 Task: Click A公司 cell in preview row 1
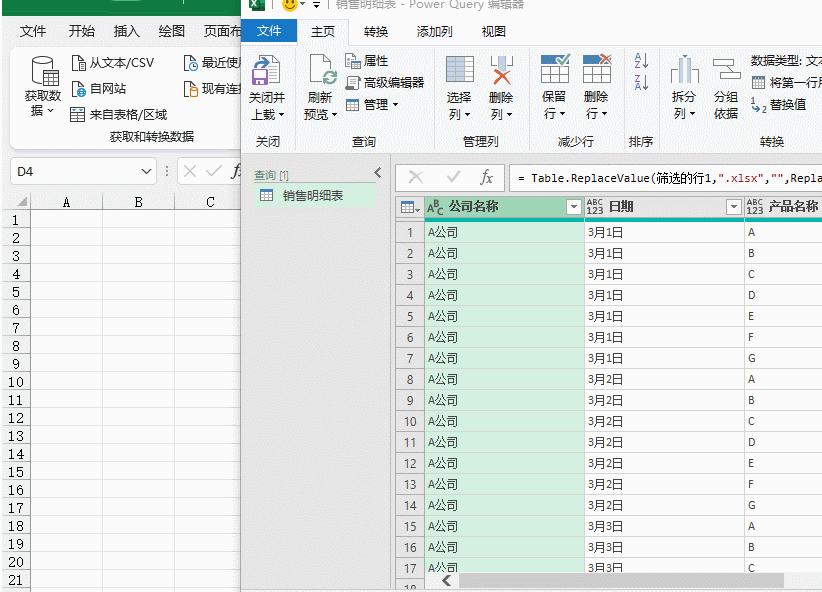(x=504, y=232)
